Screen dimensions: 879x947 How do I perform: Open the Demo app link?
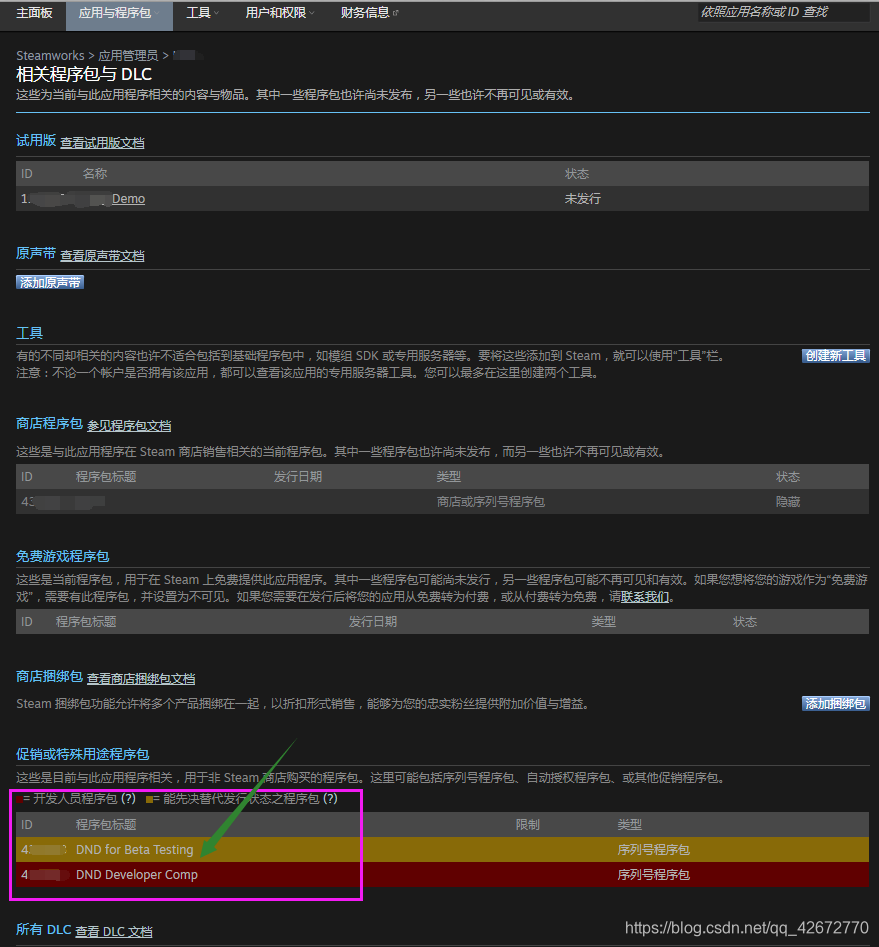pos(128,199)
